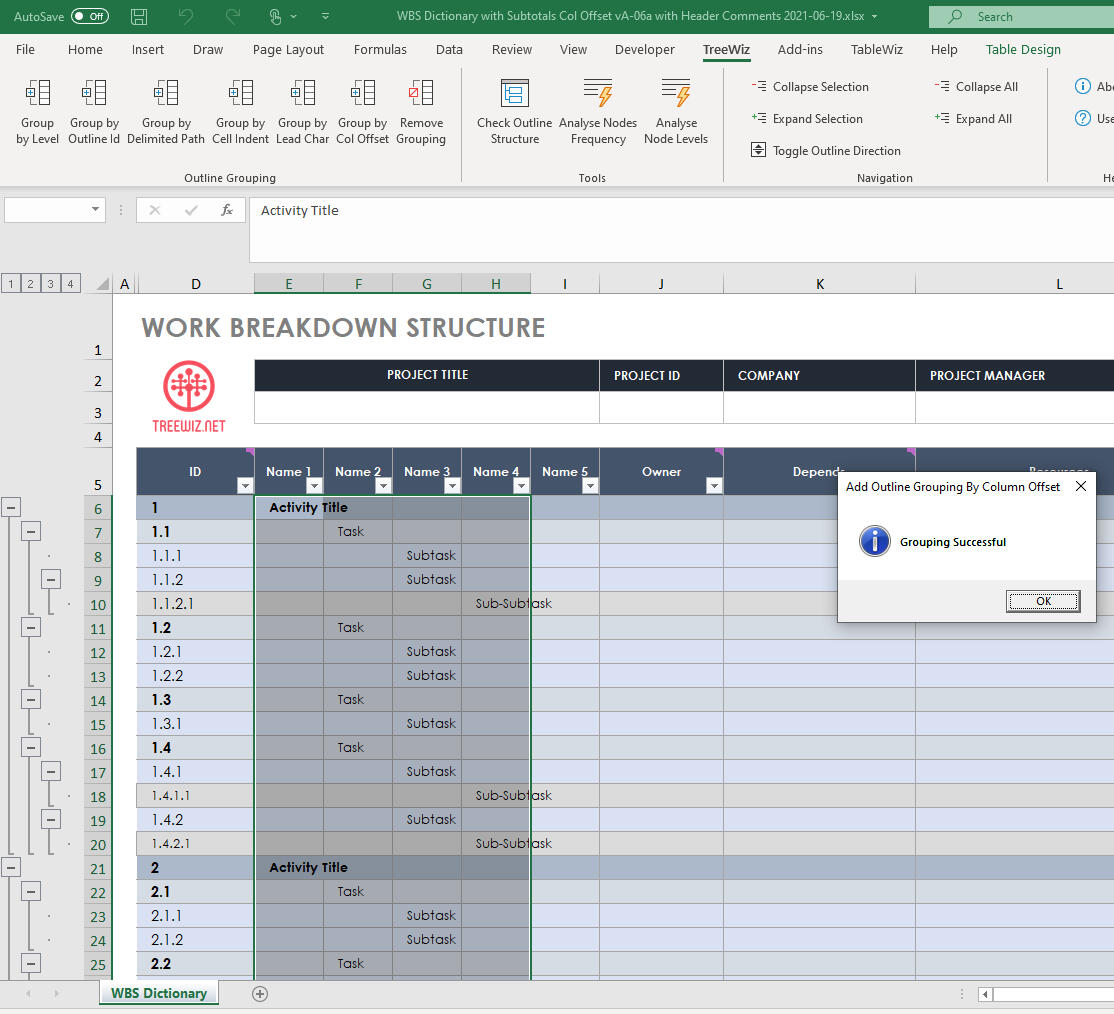The width and height of the screenshot is (1114, 1014).
Task: Click outline level 2 button
Action: tap(30, 284)
